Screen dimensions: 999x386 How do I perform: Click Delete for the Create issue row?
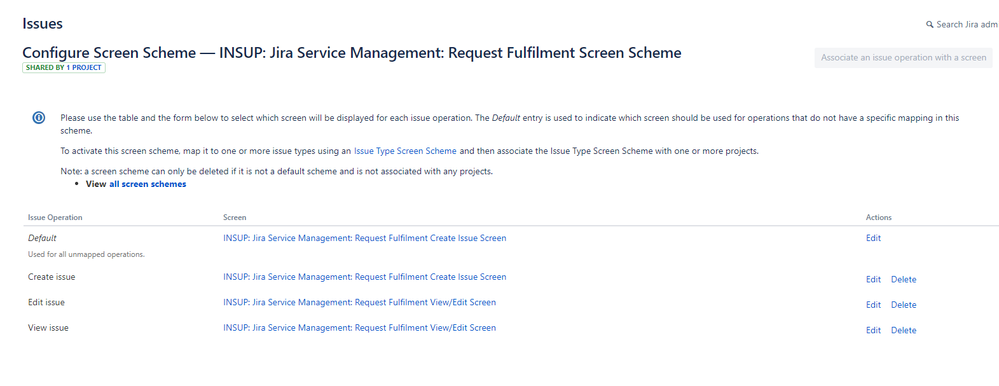click(903, 280)
